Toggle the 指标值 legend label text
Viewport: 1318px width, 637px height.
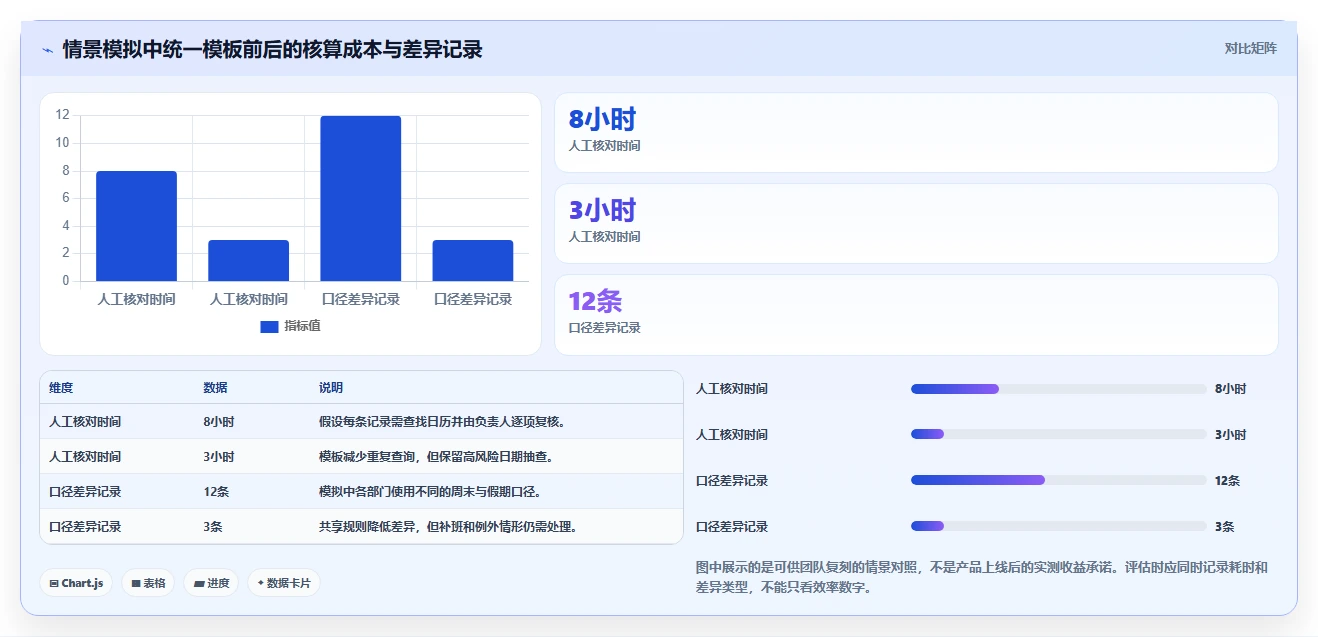[302, 326]
